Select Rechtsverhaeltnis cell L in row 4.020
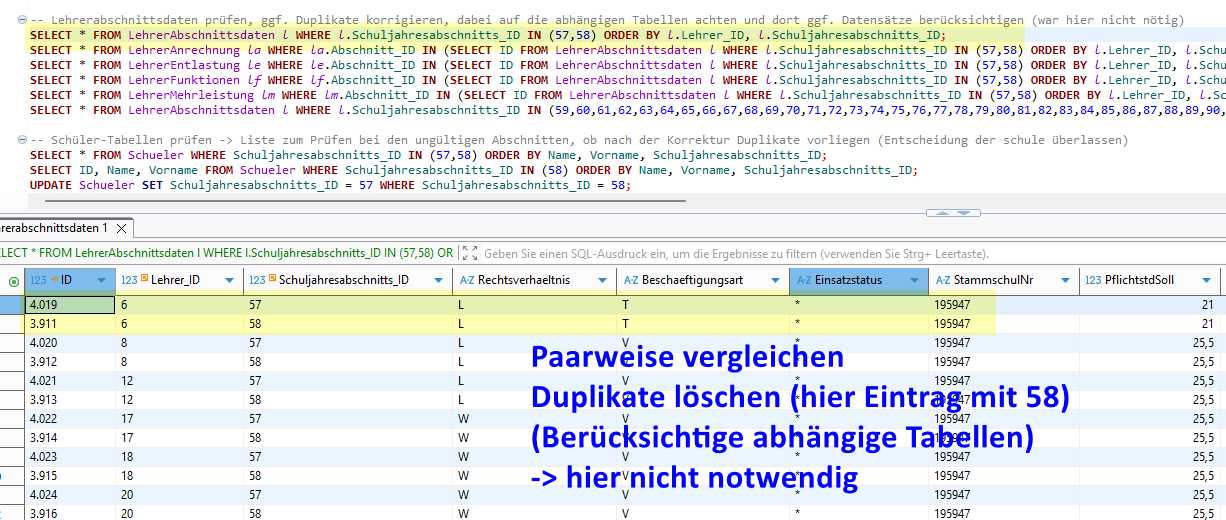 point(535,342)
